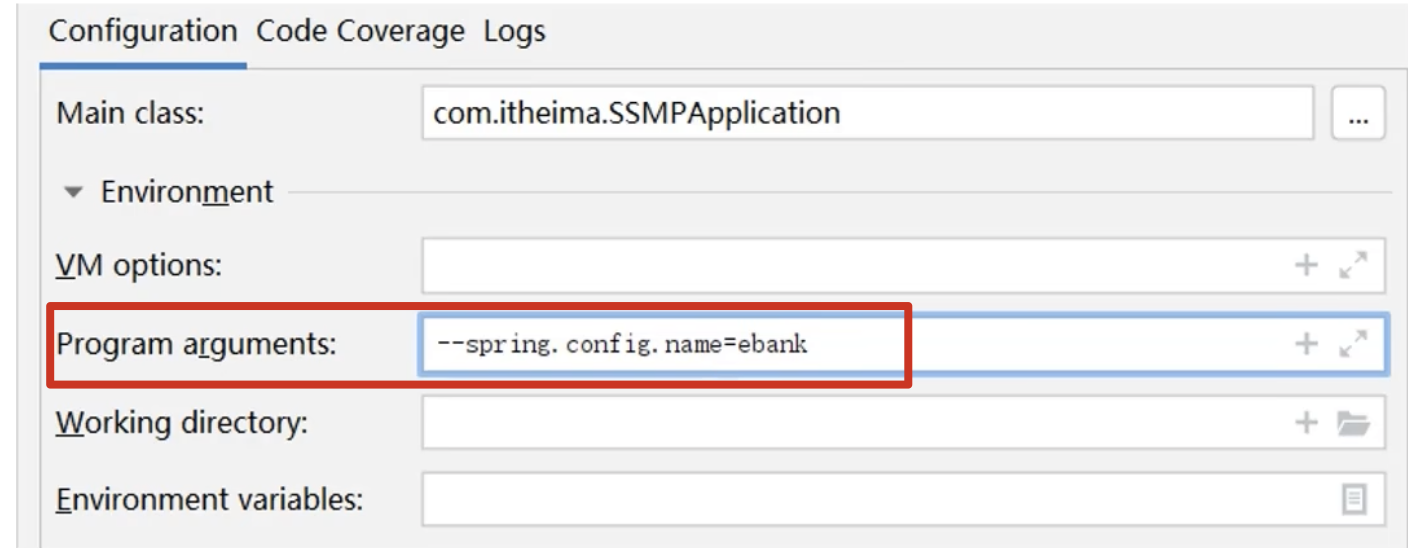Click the Main class input field
This screenshot has height=548, width=1408.
pyautogui.click(x=867, y=113)
